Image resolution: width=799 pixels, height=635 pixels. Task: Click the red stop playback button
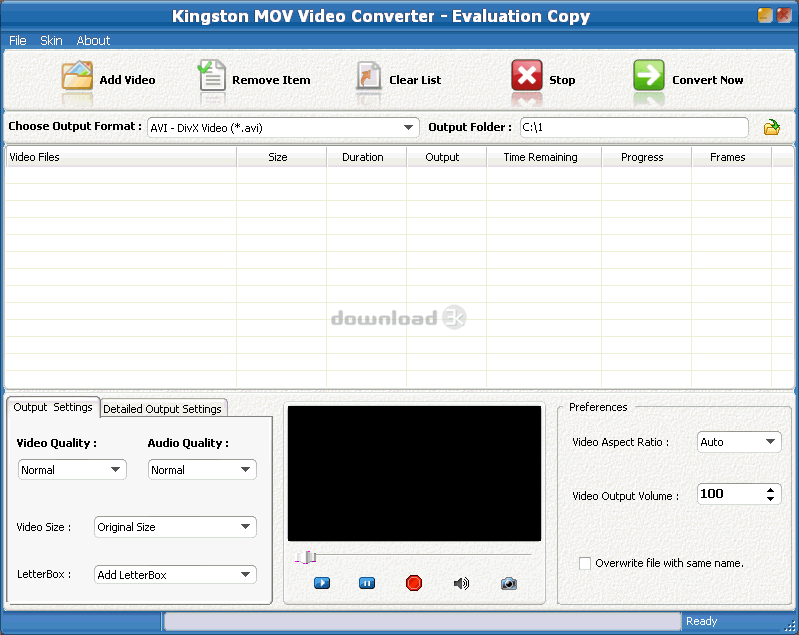pos(414,583)
